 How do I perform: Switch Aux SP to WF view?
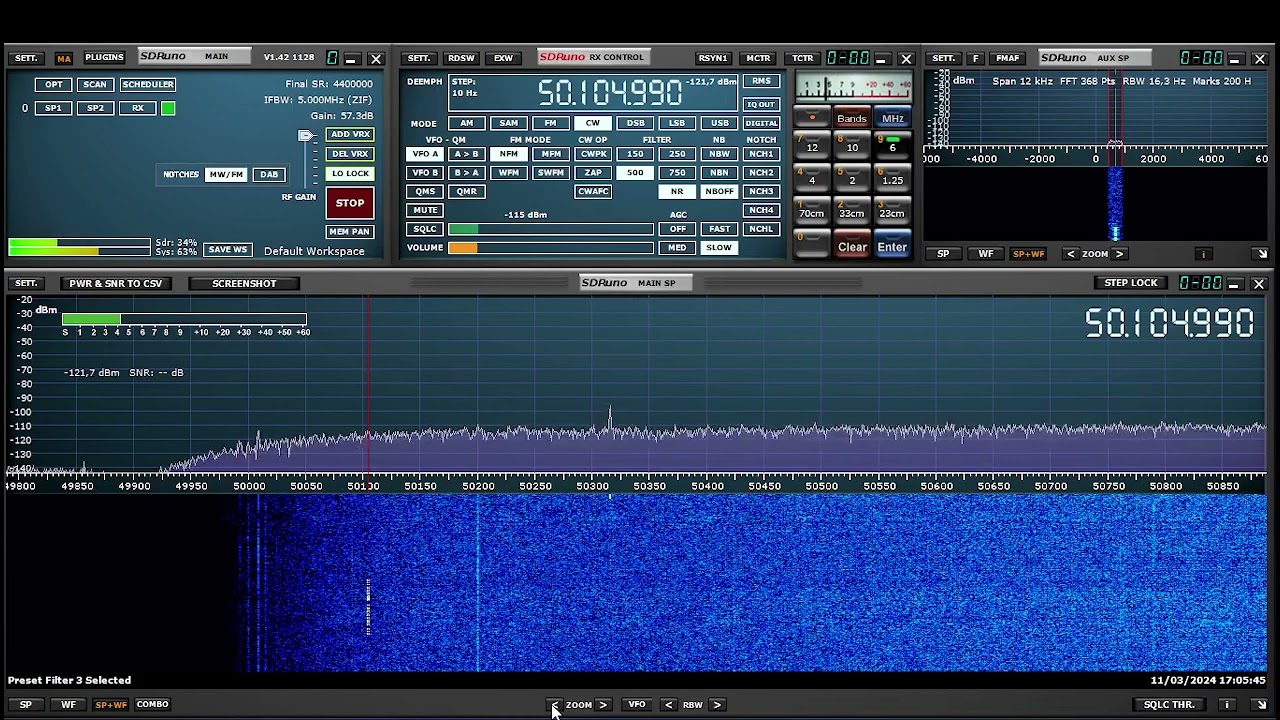(x=985, y=254)
